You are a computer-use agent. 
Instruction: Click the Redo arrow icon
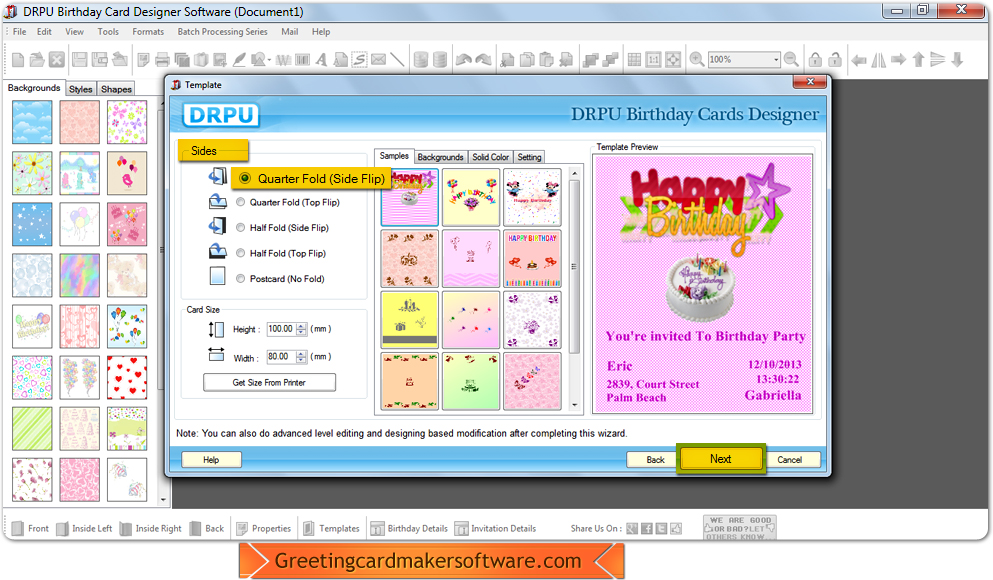pos(483,60)
